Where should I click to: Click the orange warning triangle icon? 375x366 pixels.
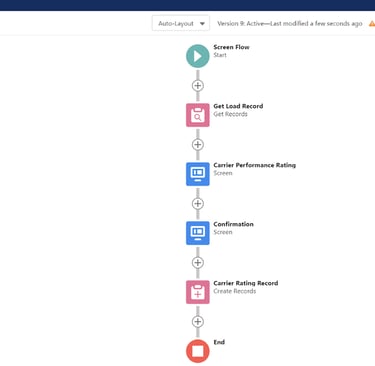coord(372,24)
